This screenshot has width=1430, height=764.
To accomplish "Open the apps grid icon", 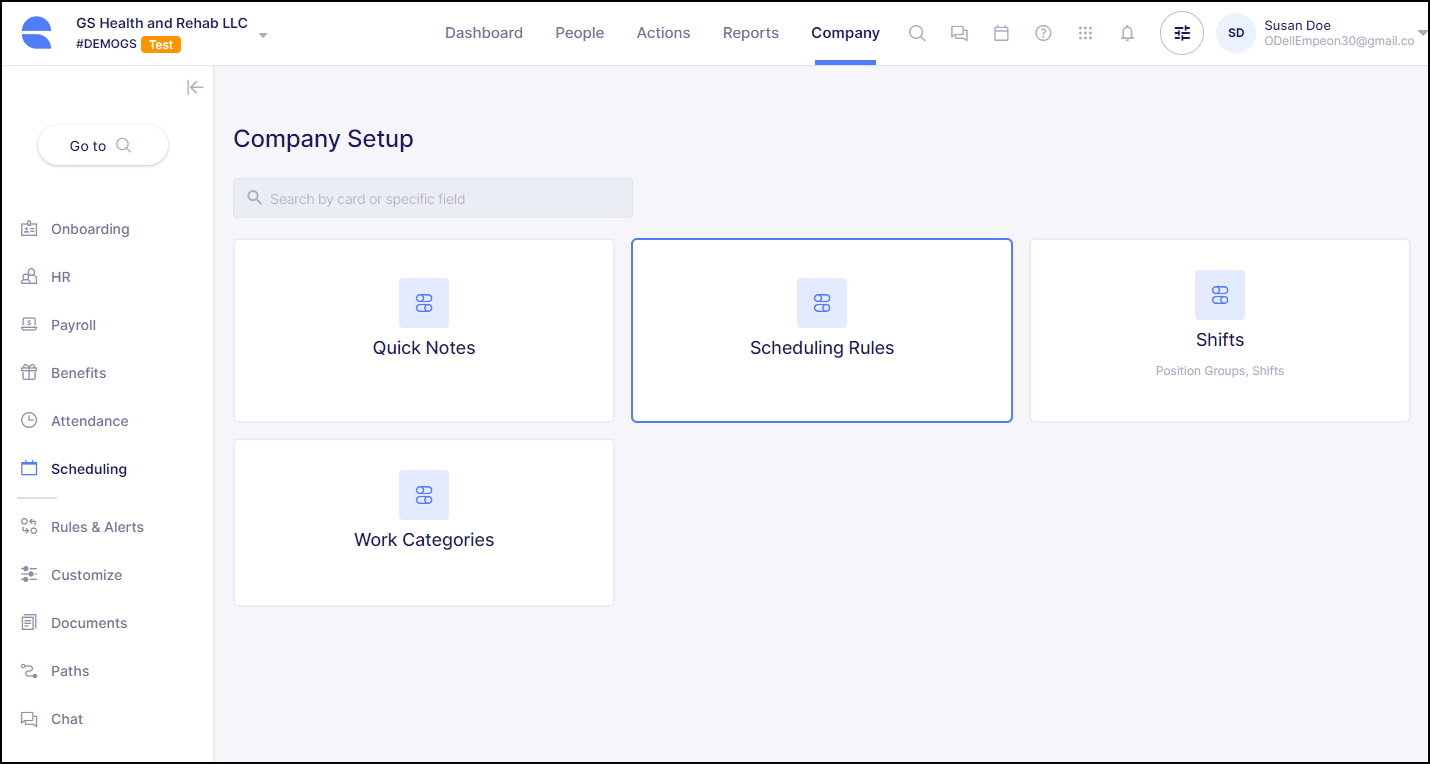I will [1085, 33].
